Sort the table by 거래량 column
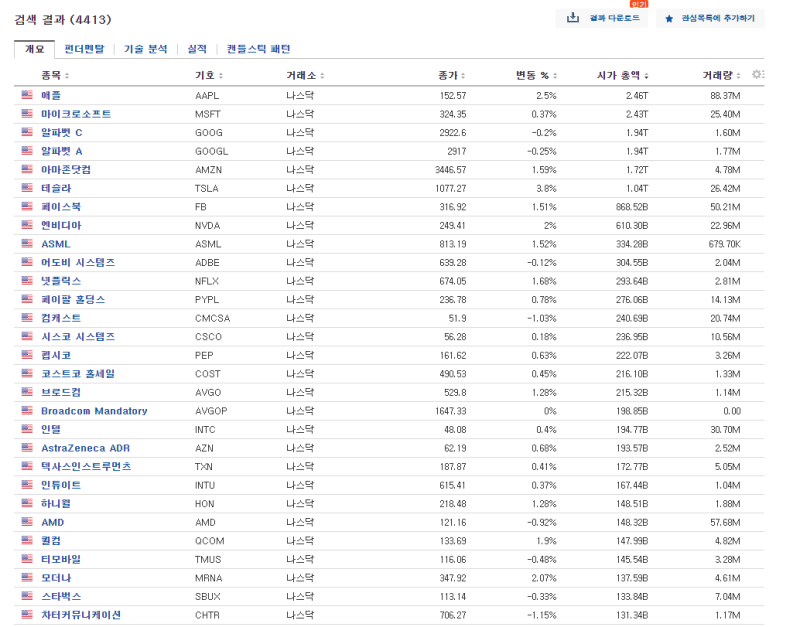Image resolution: width=800 pixels, height=627 pixels. (x=721, y=76)
